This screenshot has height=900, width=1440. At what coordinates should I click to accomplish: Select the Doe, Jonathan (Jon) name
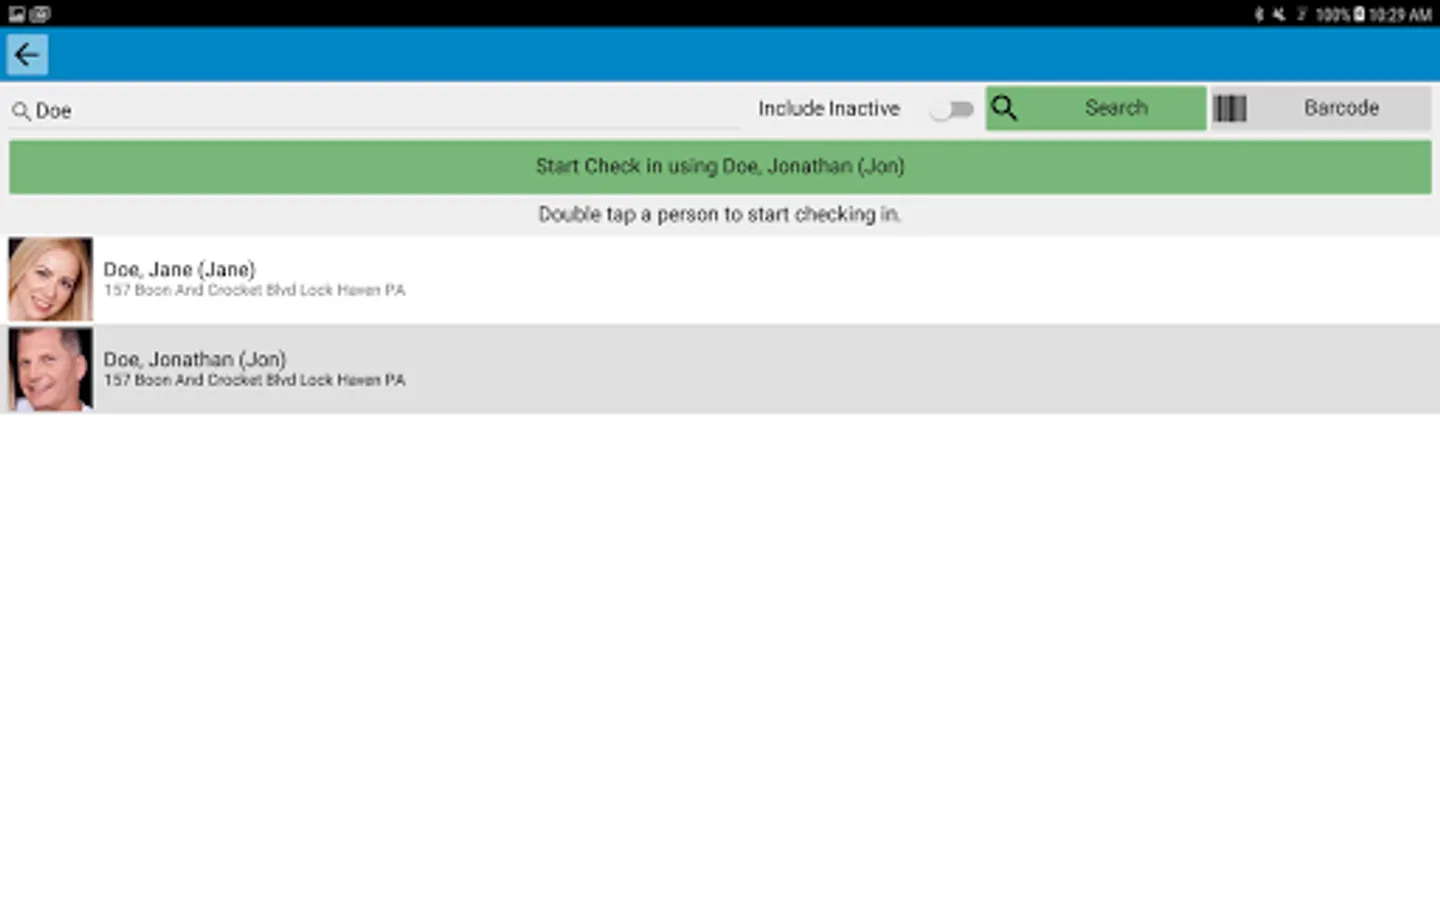tap(195, 359)
